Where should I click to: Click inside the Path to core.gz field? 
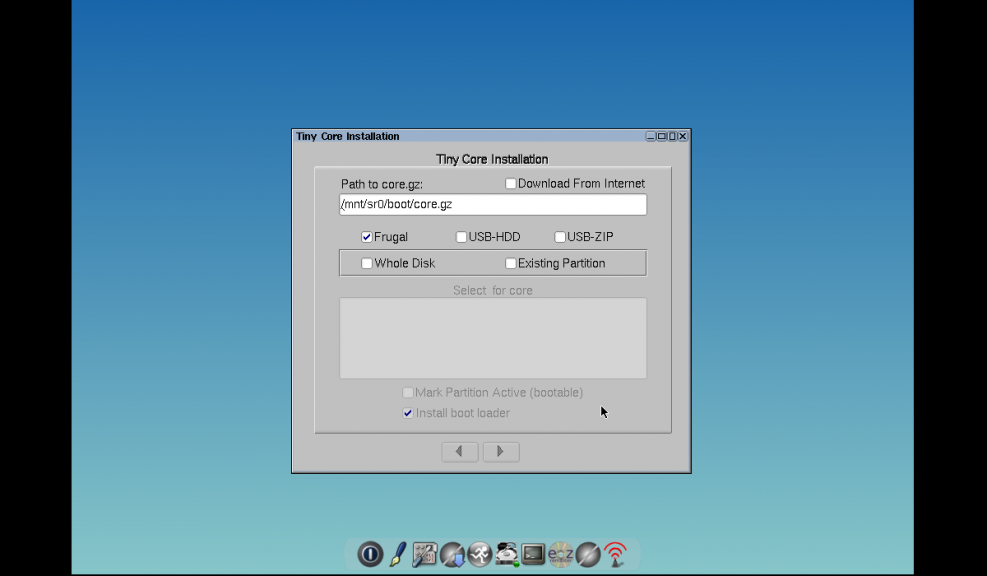[493, 204]
